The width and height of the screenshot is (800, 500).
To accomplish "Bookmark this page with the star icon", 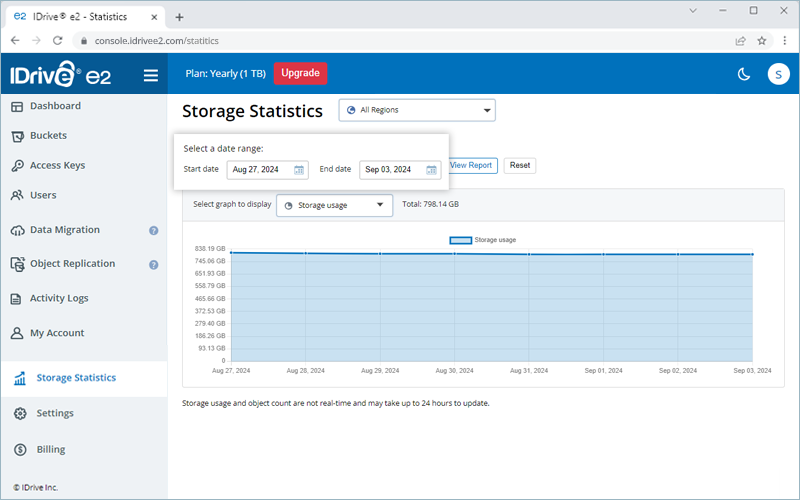I will coord(762,41).
